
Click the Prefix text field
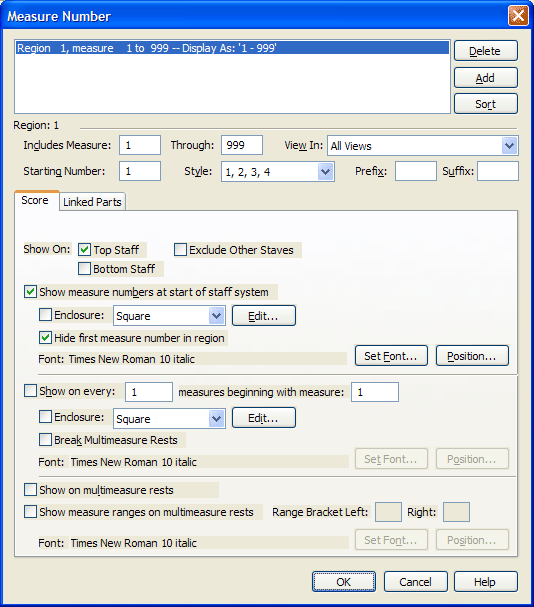pos(416,171)
